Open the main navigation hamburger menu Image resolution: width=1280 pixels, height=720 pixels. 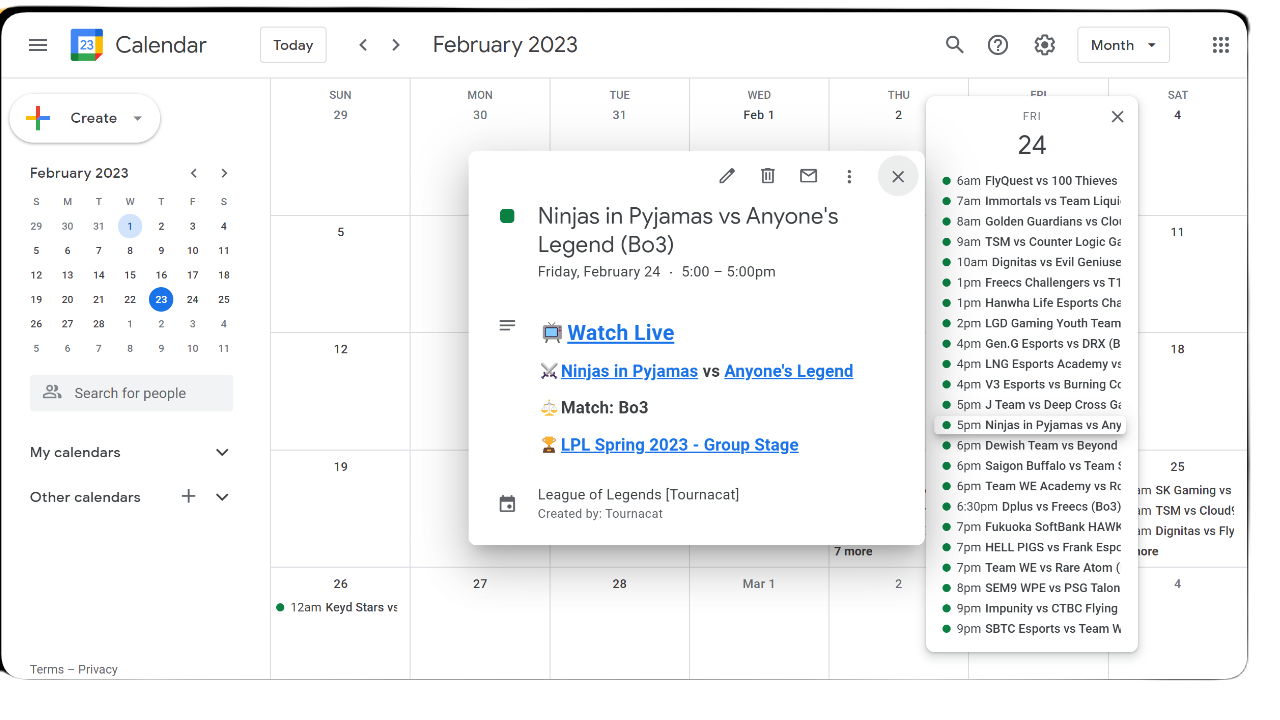pyautogui.click(x=38, y=44)
